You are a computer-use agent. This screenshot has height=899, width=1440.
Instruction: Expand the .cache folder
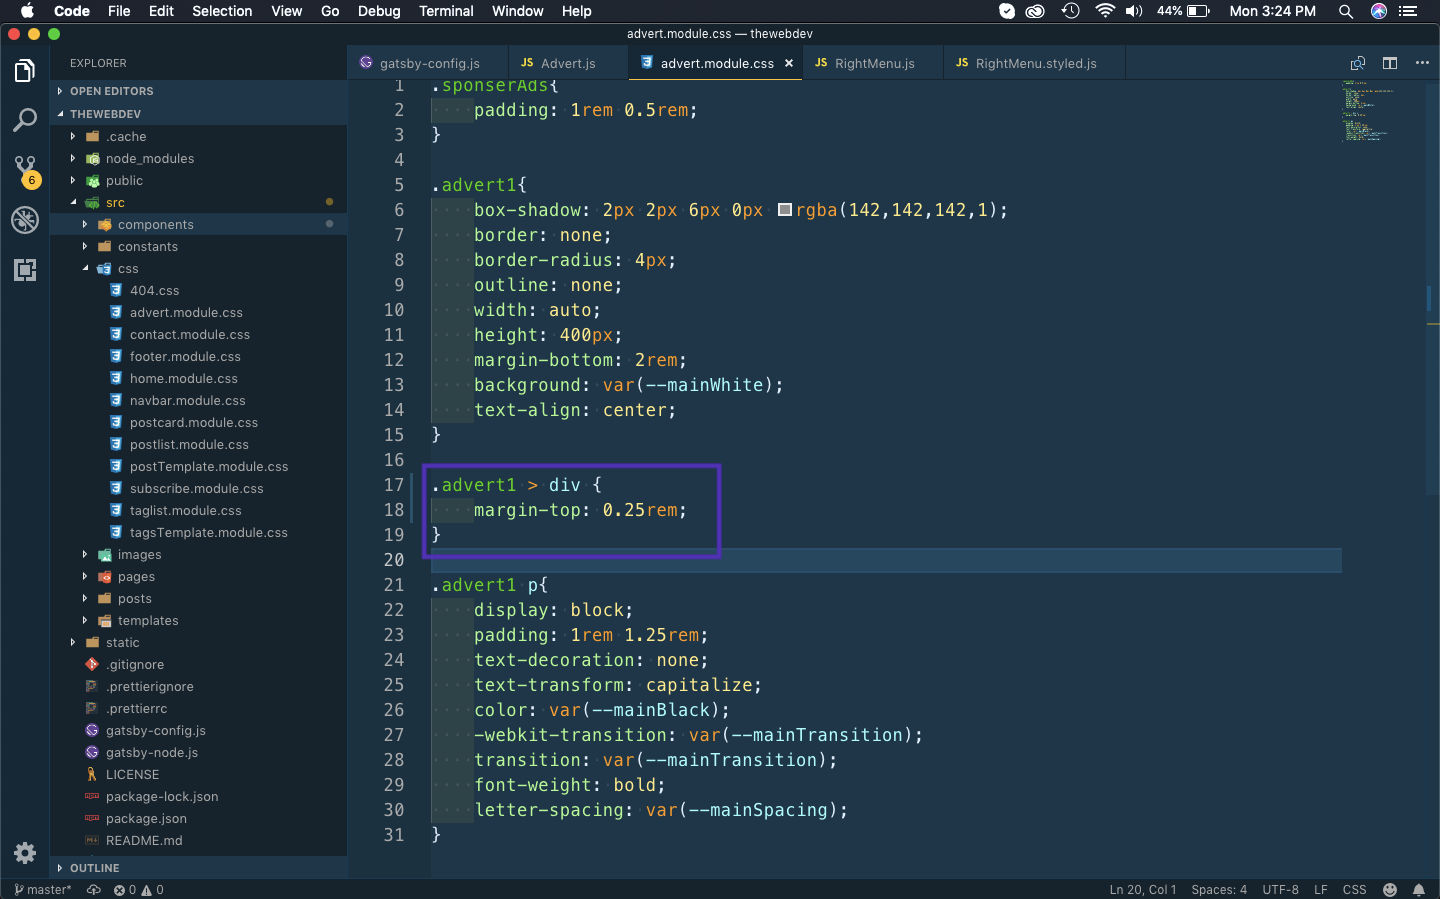coord(199,137)
